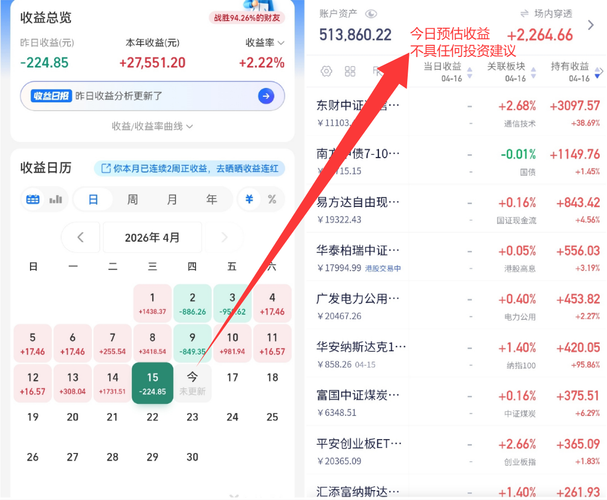This screenshot has height=500, width=607.
Task: Switch to bar chart view icon
Action: click(x=55, y=199)
